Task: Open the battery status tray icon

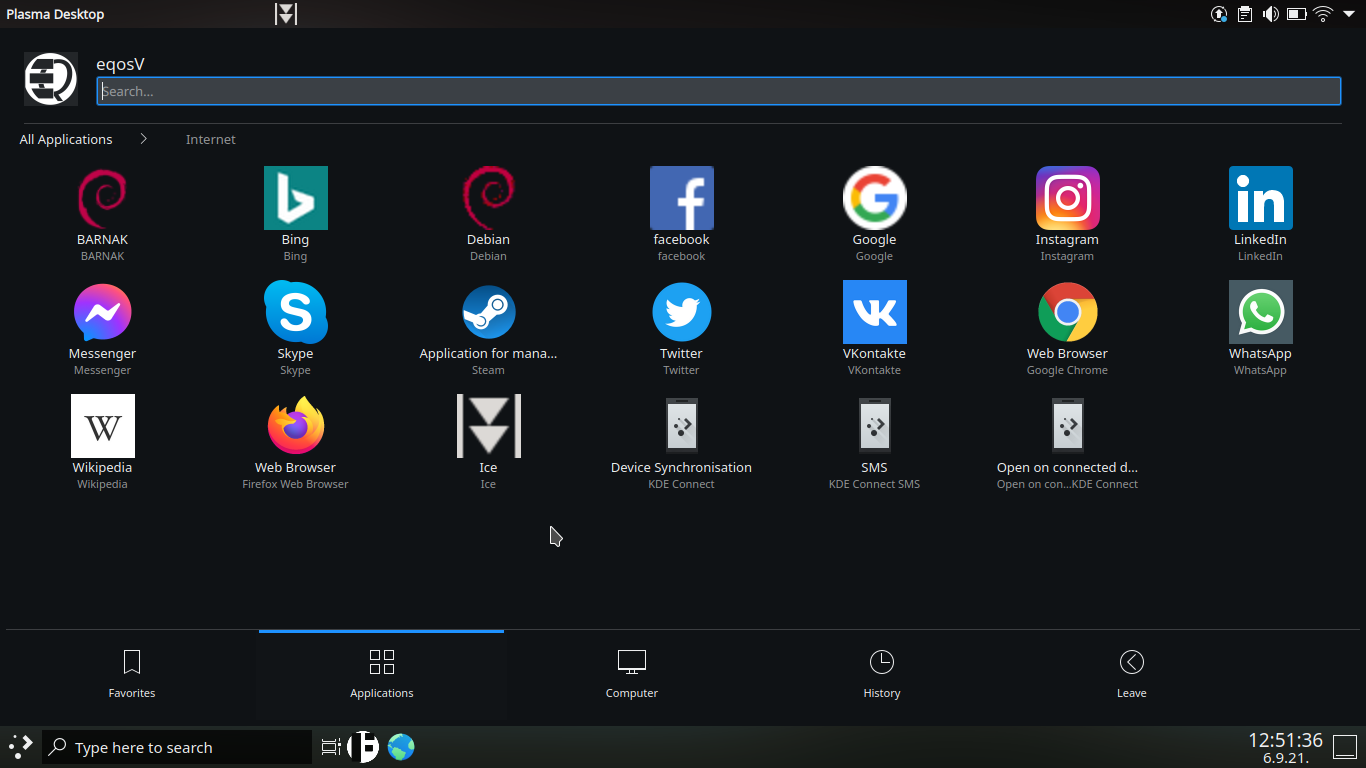Action: pyautogui.click(x=1297, y=14)
